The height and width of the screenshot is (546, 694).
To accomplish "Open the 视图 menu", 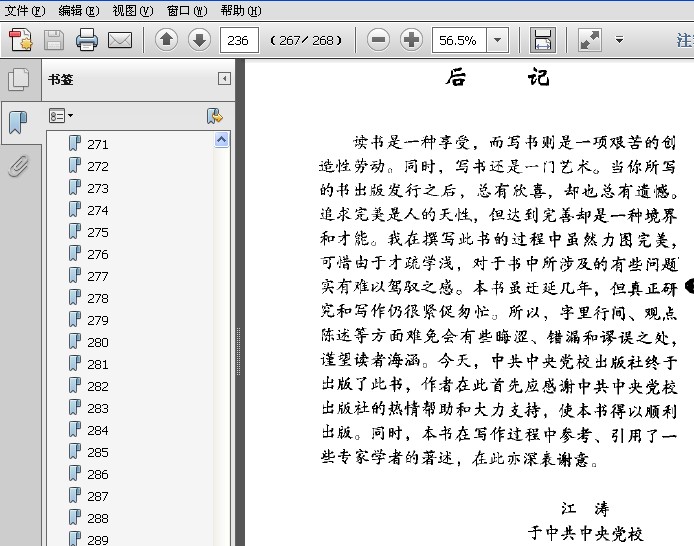I will coord(132,10).
